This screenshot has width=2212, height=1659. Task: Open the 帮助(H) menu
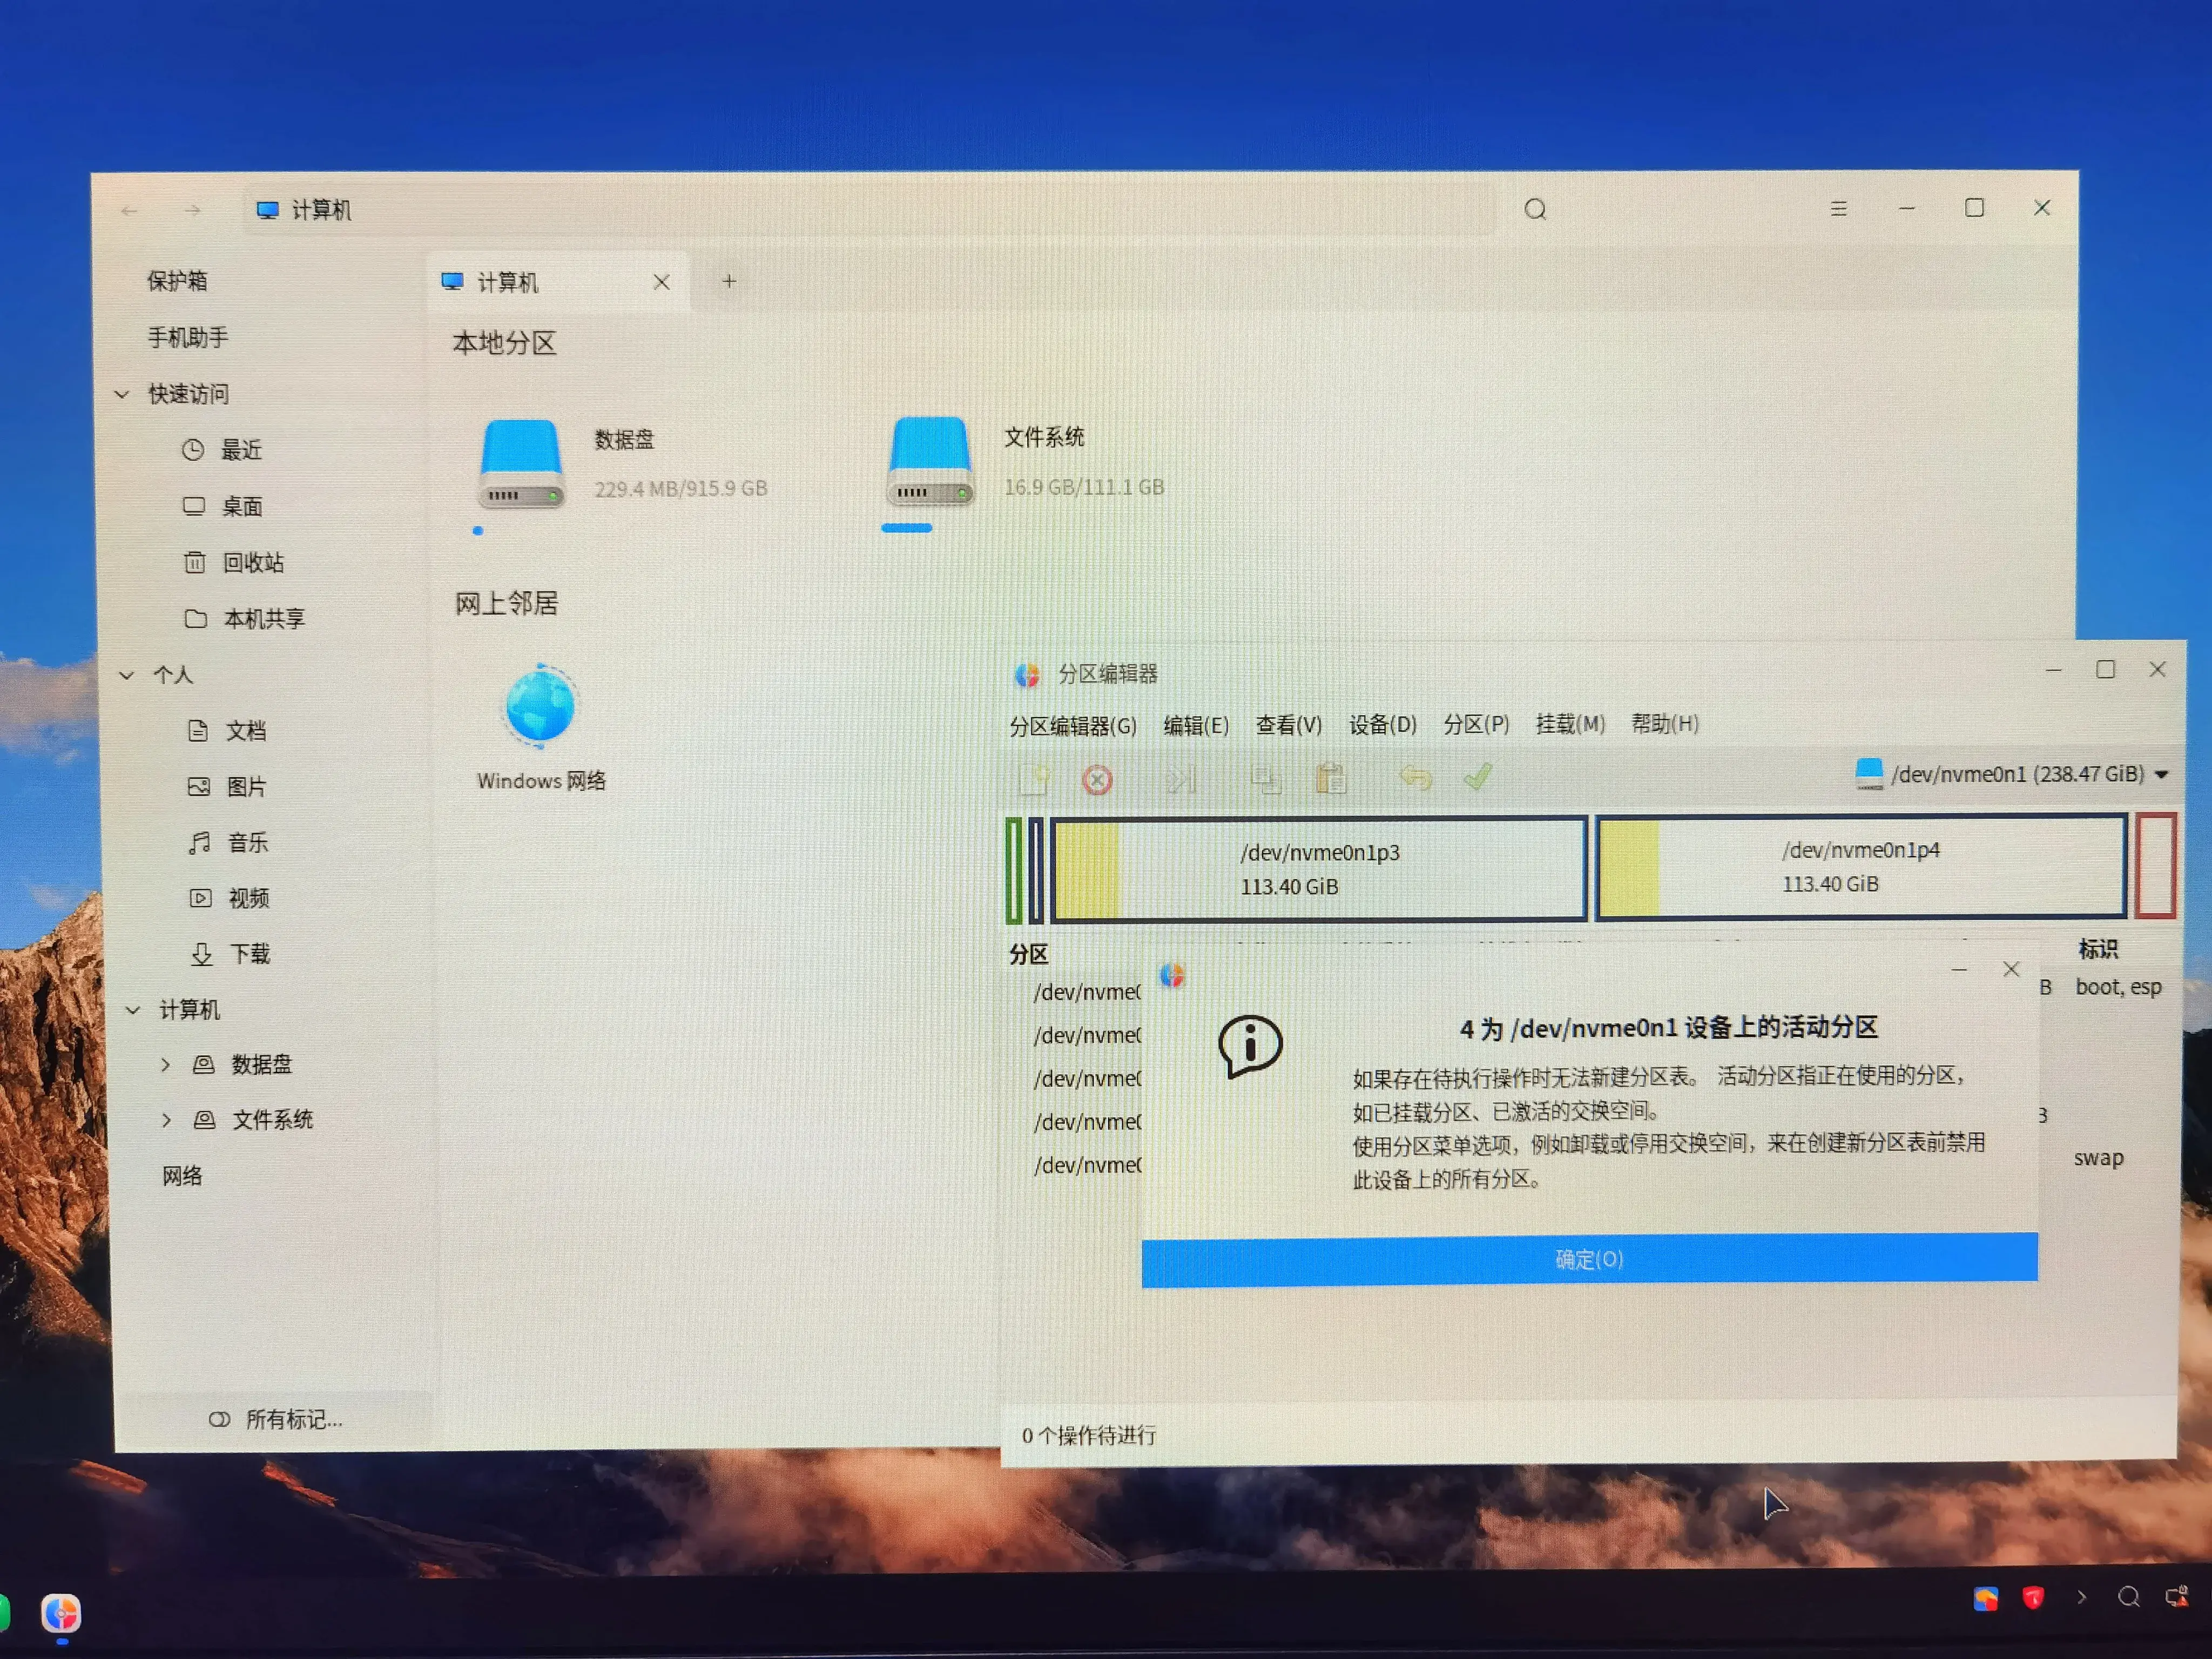coord(1664,723)
